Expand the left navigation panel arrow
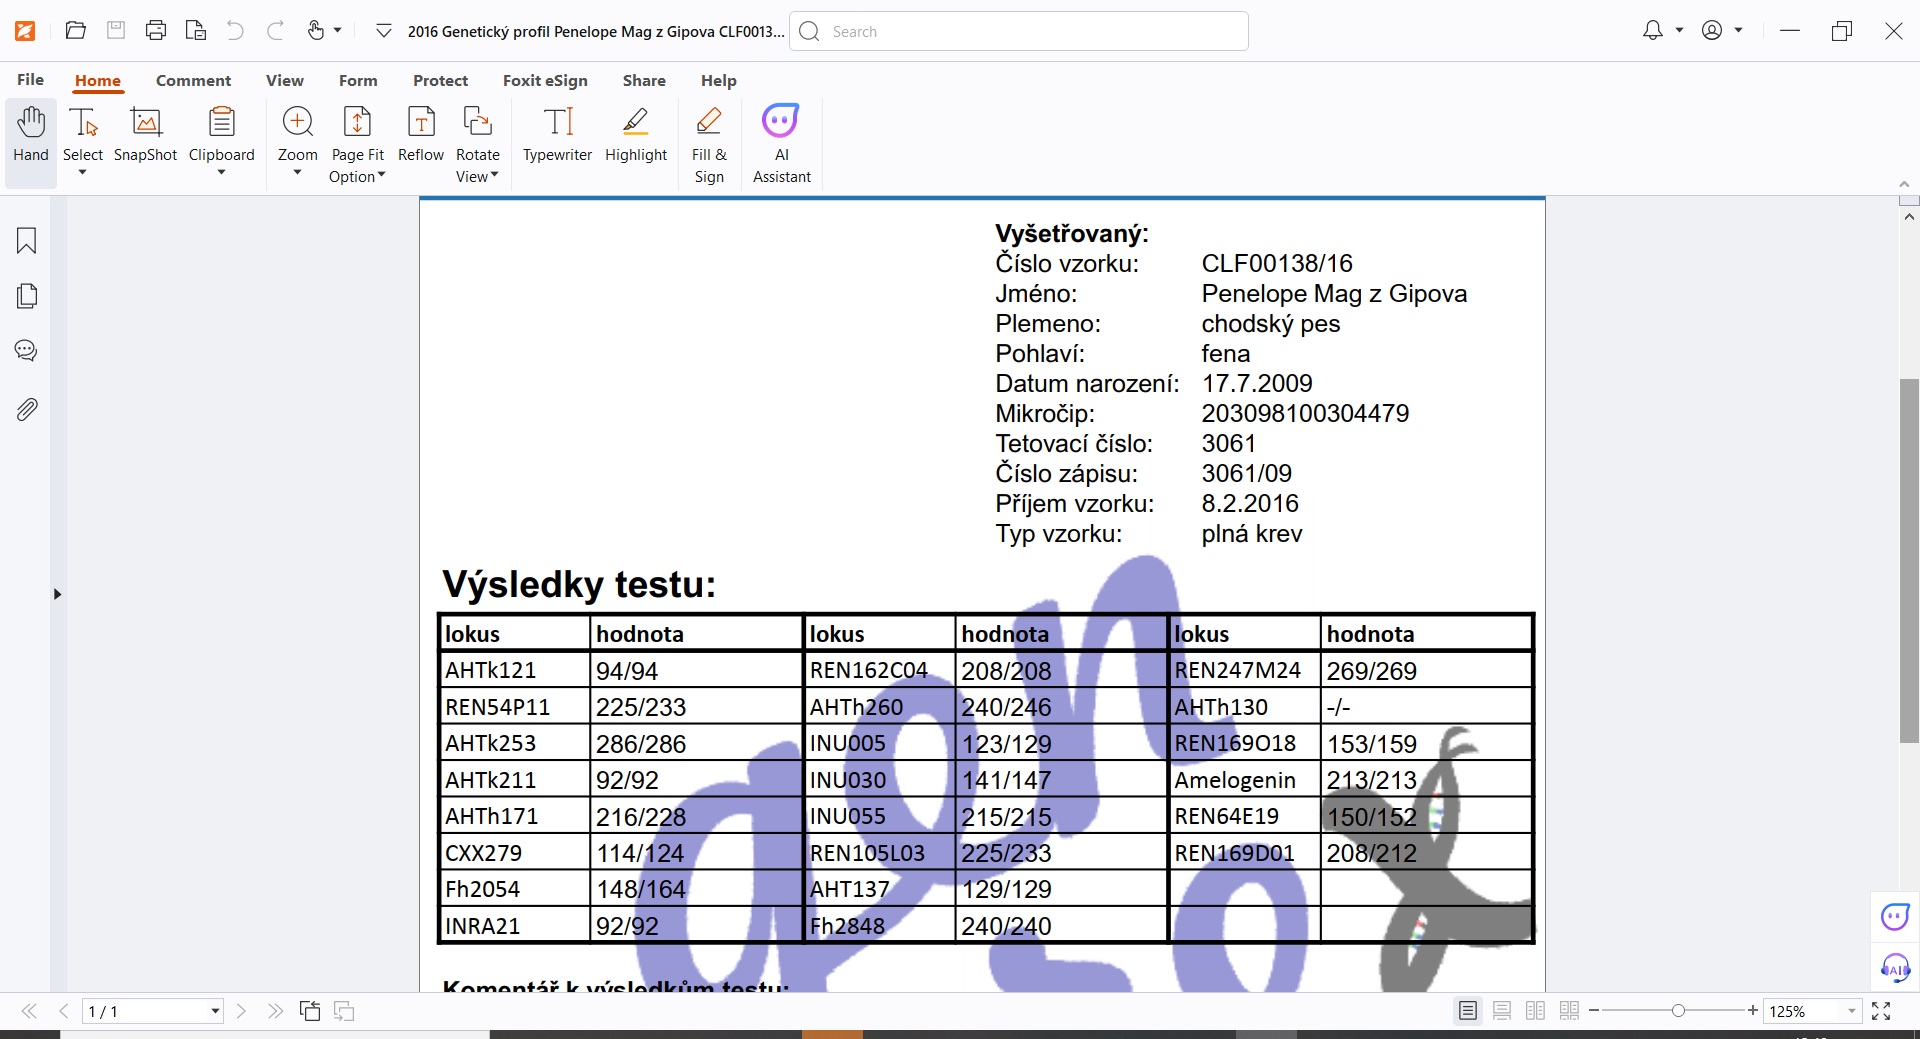 pyautogui.click(x=57, y=594)
